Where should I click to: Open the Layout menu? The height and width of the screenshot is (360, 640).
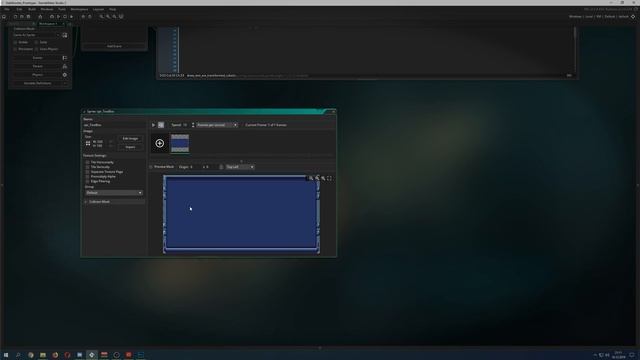(x=98, y=9)
